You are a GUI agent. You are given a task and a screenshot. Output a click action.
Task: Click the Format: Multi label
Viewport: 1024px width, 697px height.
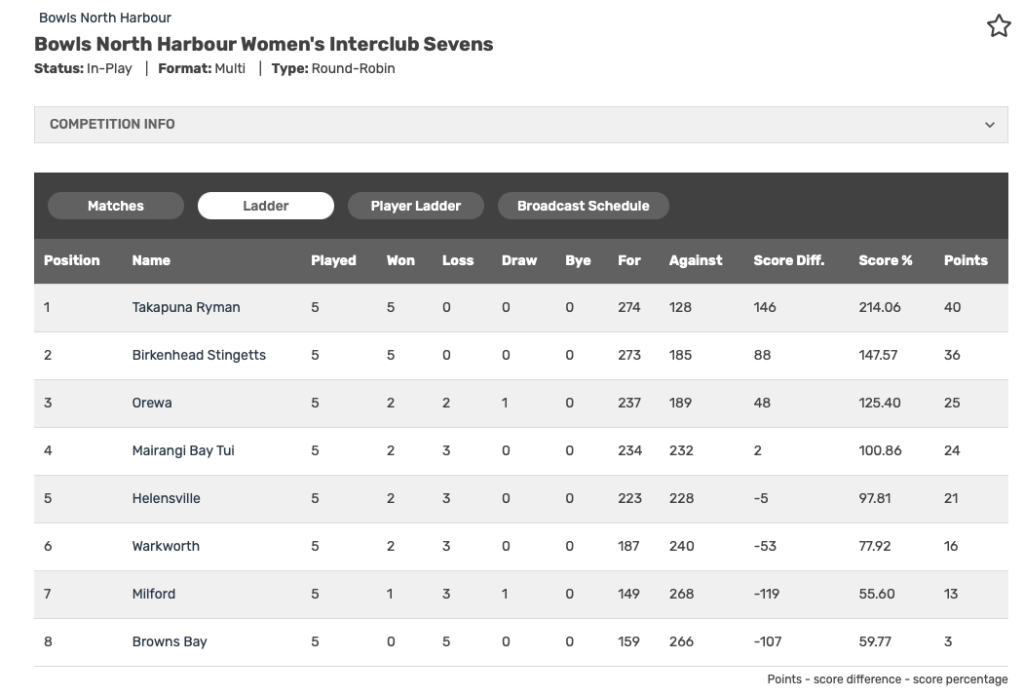[x=202, y=69]
